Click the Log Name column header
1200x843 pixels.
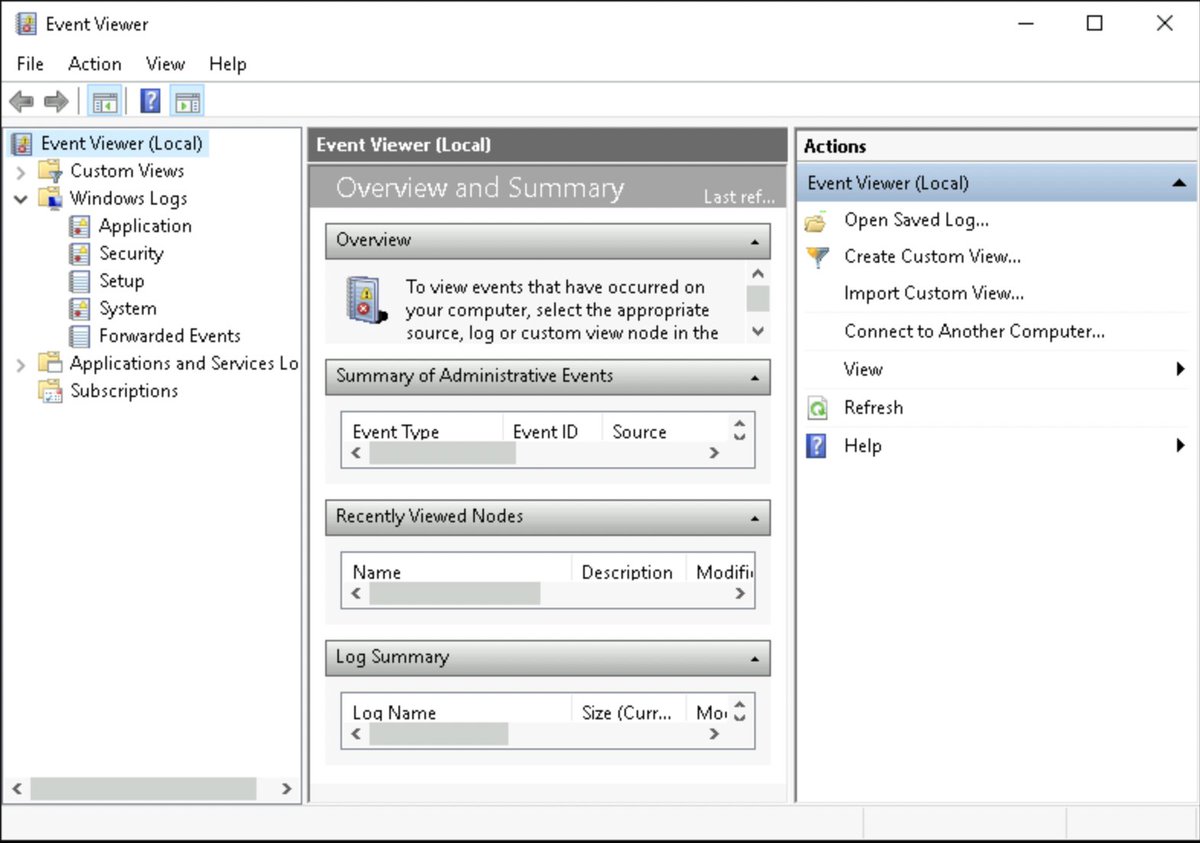click(x=456, y=711)
